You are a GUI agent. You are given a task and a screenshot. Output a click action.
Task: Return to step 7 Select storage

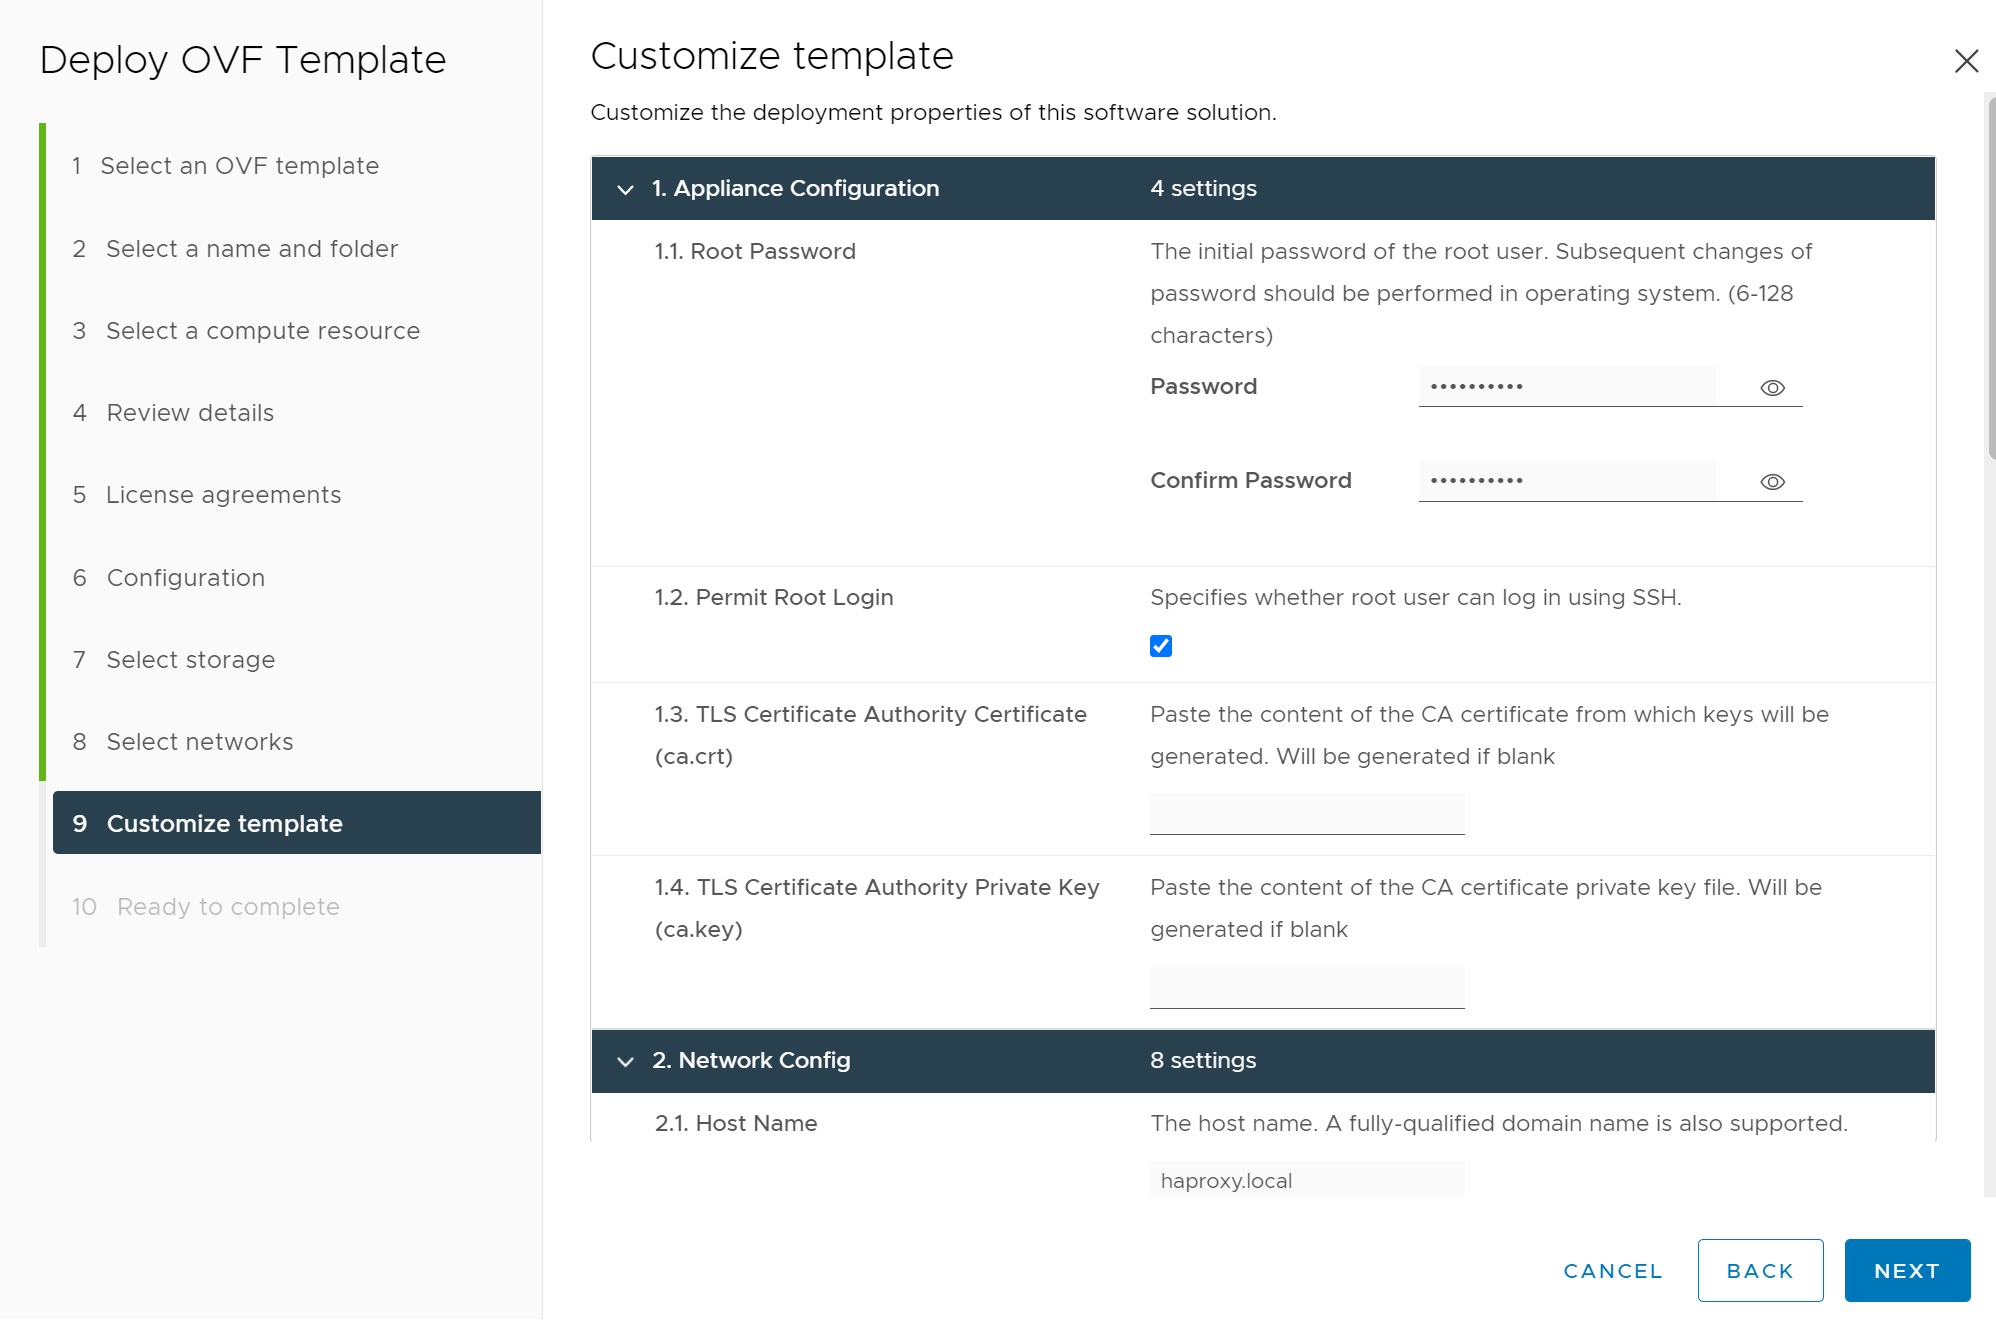coord(190,660)
